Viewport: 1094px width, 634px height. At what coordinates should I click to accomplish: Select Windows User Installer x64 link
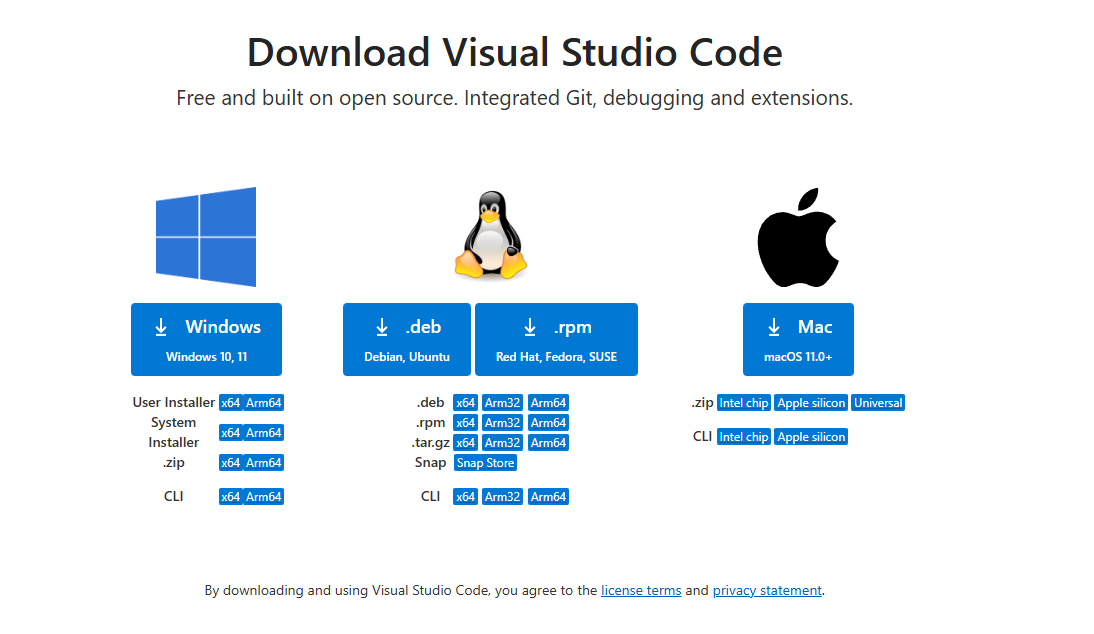tap(230, 403)
